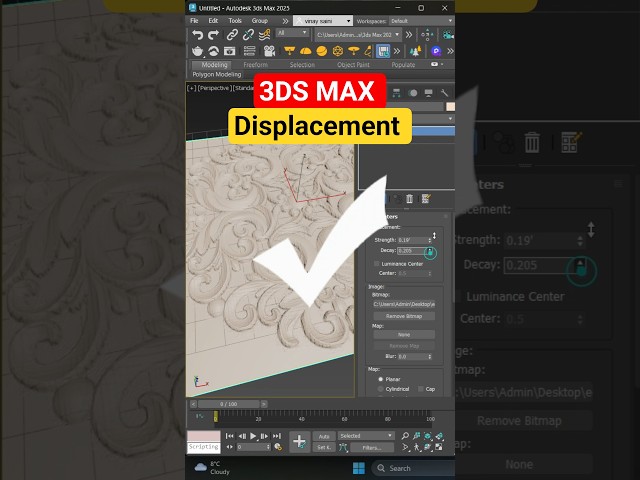Open the Rendered Frame Window icon
The width and height of the screenshot is (640, 480).
pos(229,51)
